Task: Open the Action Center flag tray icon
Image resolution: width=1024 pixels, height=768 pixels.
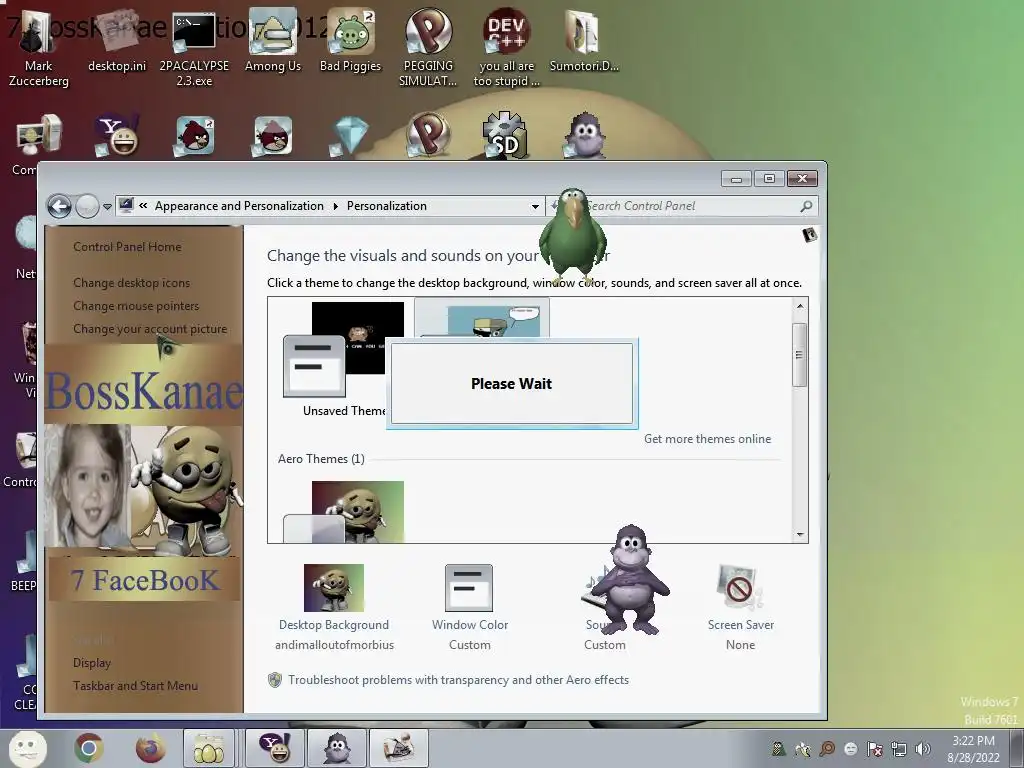Action: 875,749
